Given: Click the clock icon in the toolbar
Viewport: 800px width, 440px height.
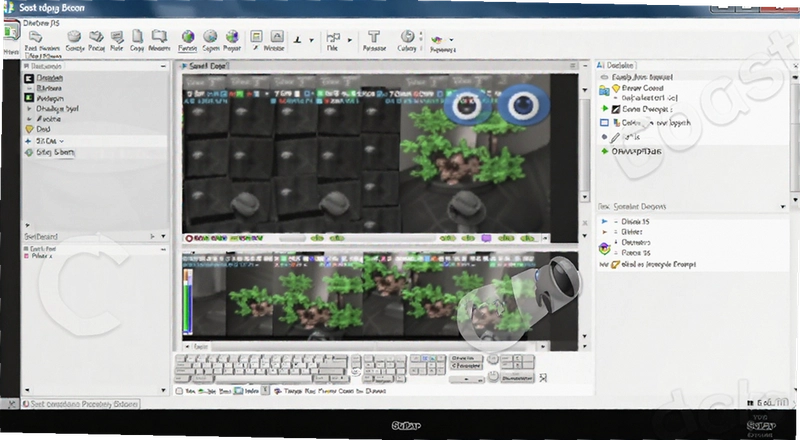Looking at the screenshot, I should 407,36.
